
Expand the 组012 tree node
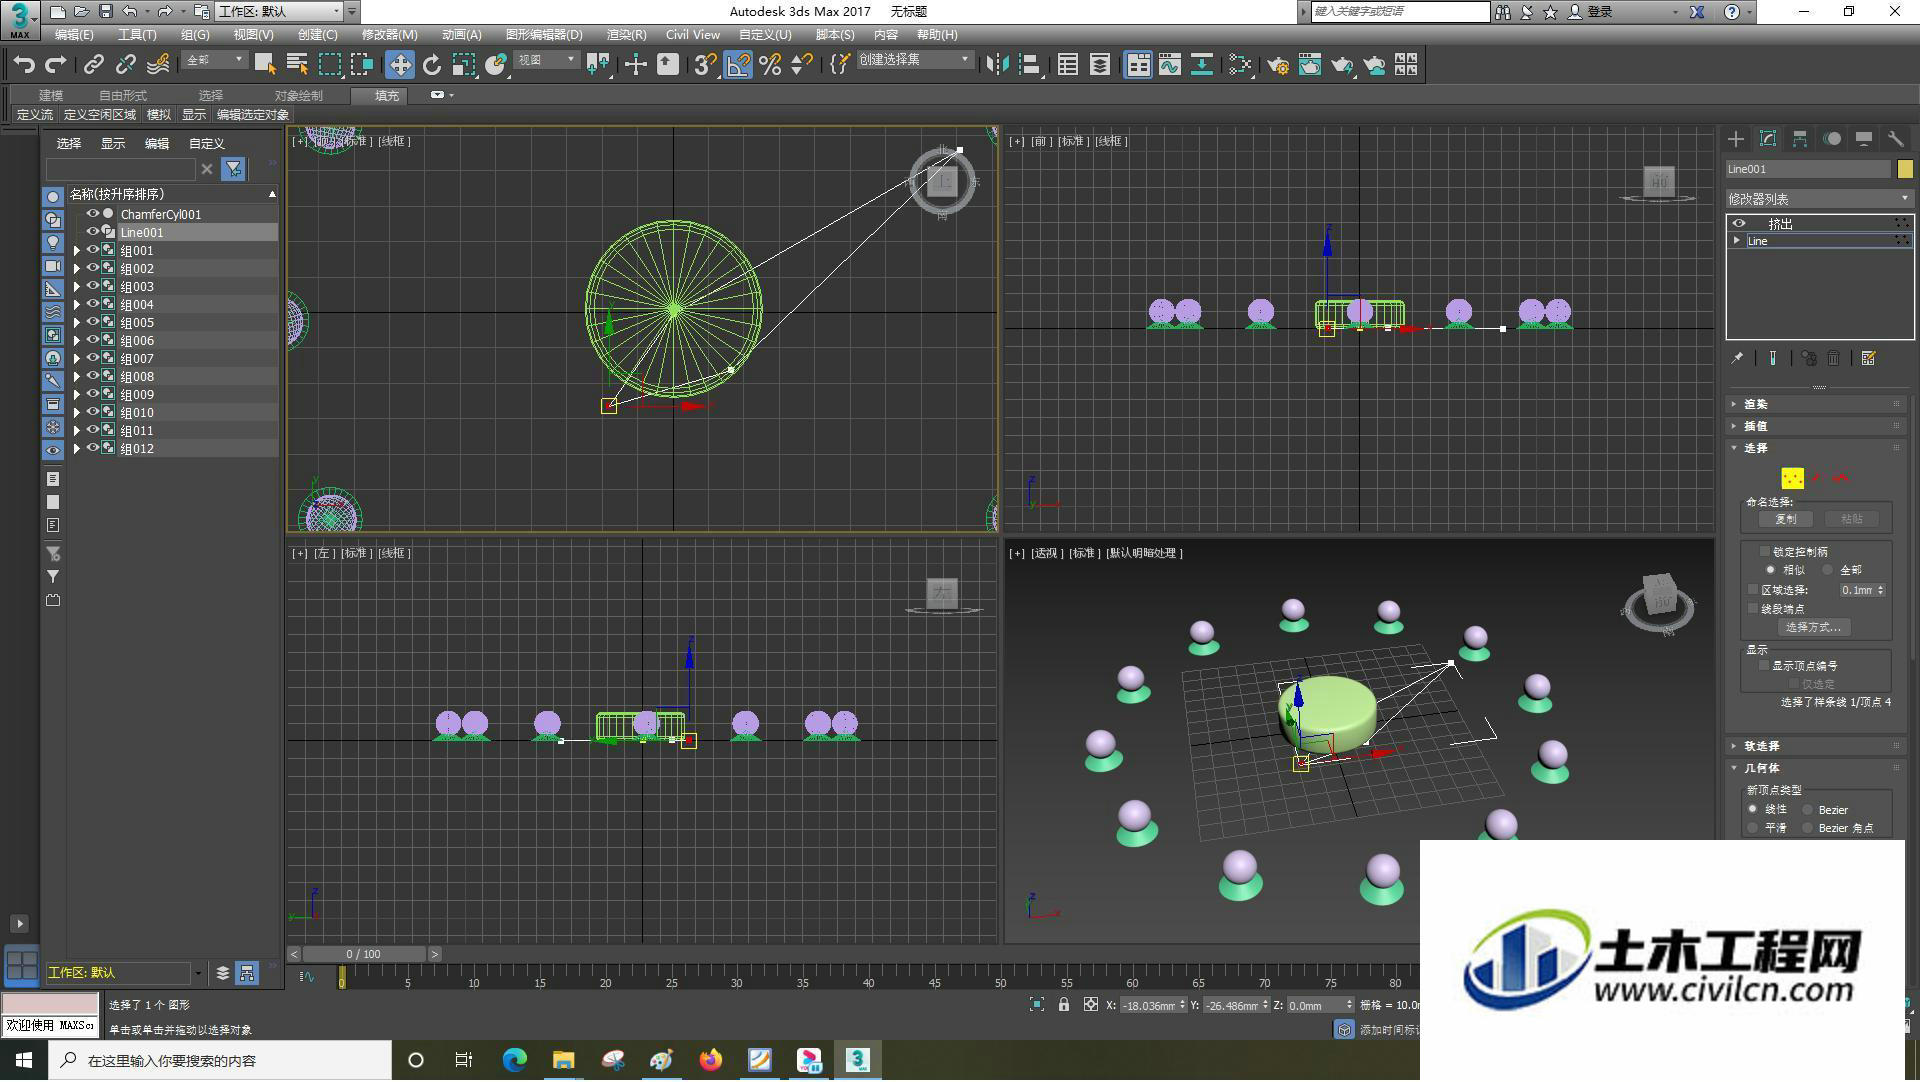[x=77, y=448]
